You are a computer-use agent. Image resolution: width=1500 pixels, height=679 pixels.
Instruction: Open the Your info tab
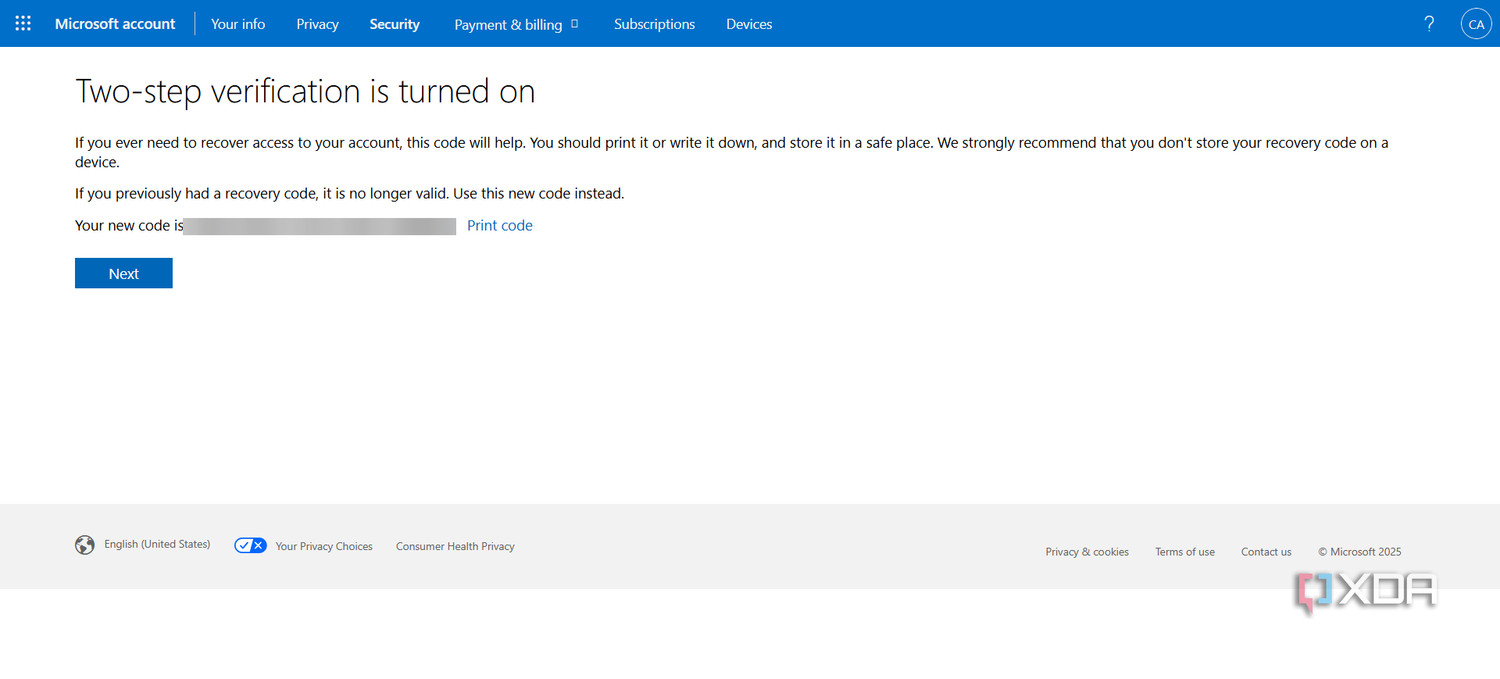(x=238, y=24)
